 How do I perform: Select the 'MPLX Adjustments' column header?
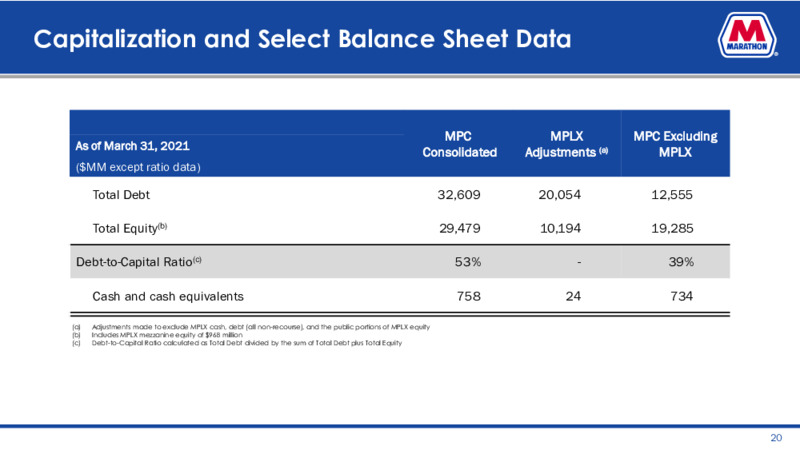point(566,144)
